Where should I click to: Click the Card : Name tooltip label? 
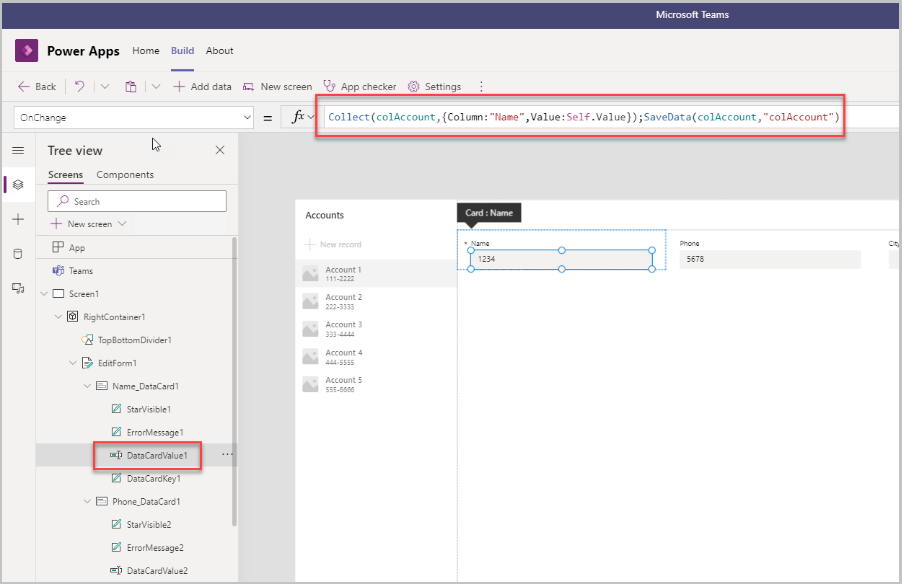pyautogui.click(x=489, y=213)
